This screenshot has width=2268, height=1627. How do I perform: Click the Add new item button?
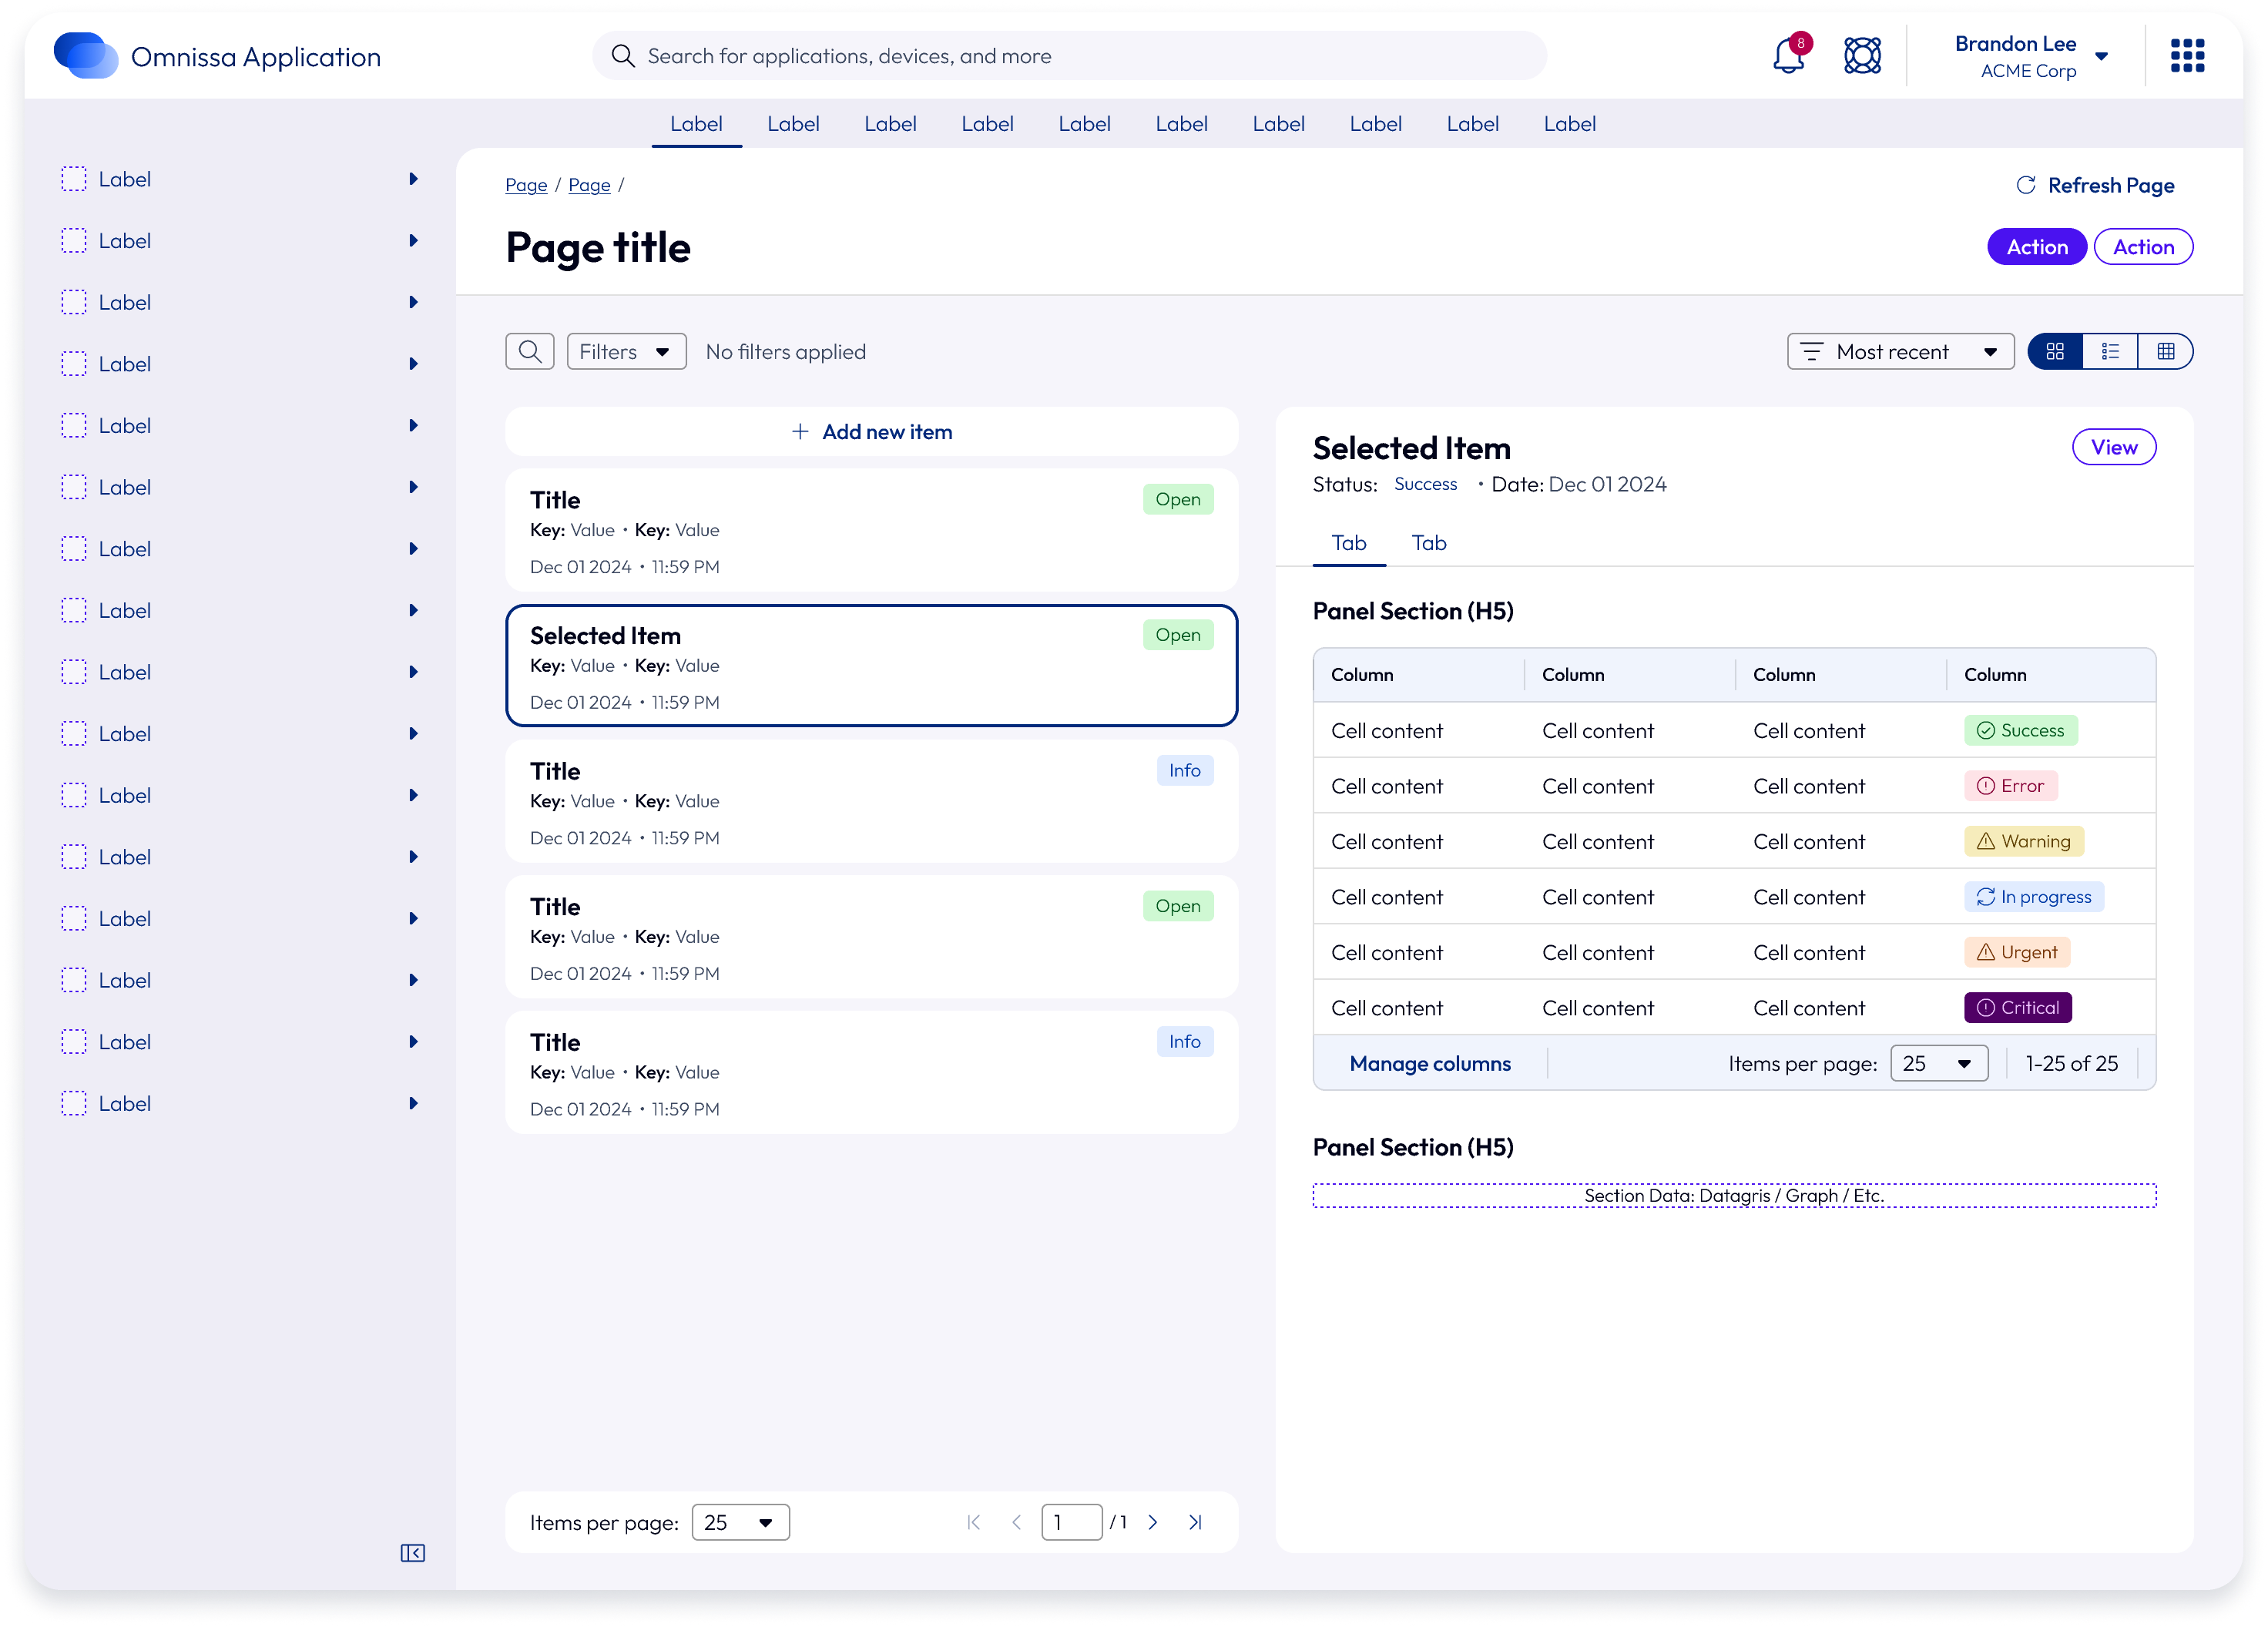(x=871, y=431)
